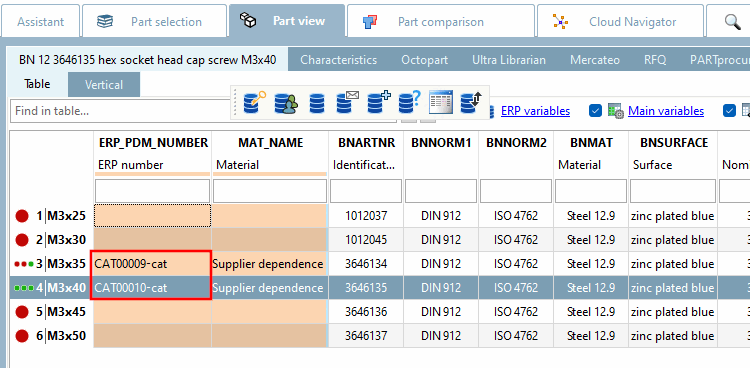Open the Characteristics tab
Image resolution: width=750 pixels, height=368 pixels.
[x=339, y=60]
